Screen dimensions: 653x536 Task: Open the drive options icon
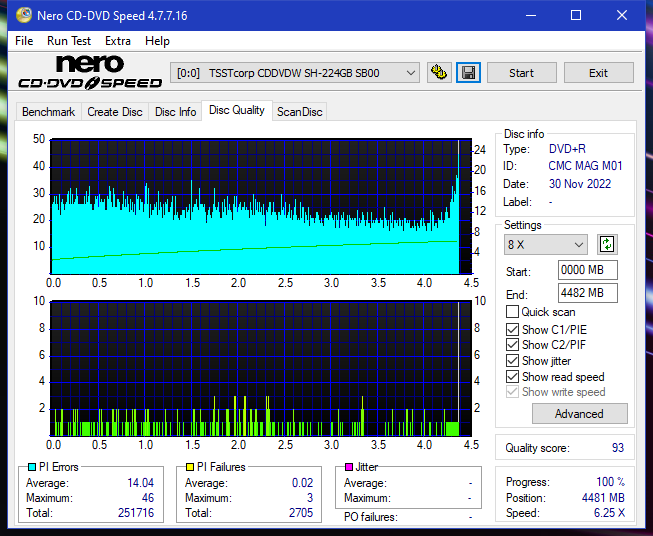click(x=439, y=73)
